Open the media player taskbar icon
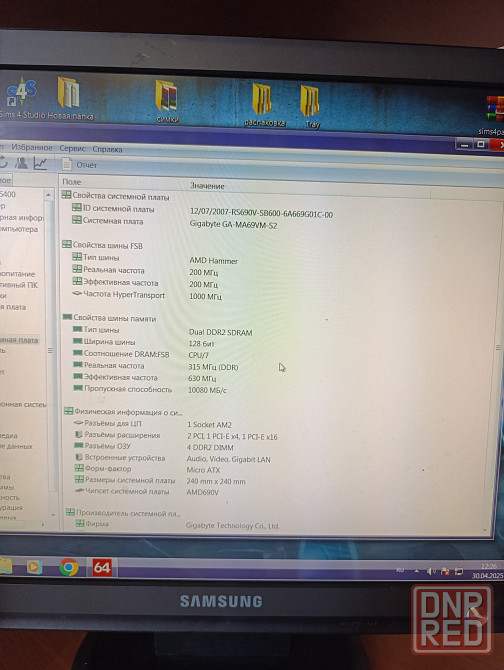504x670 pixels. 34,567
